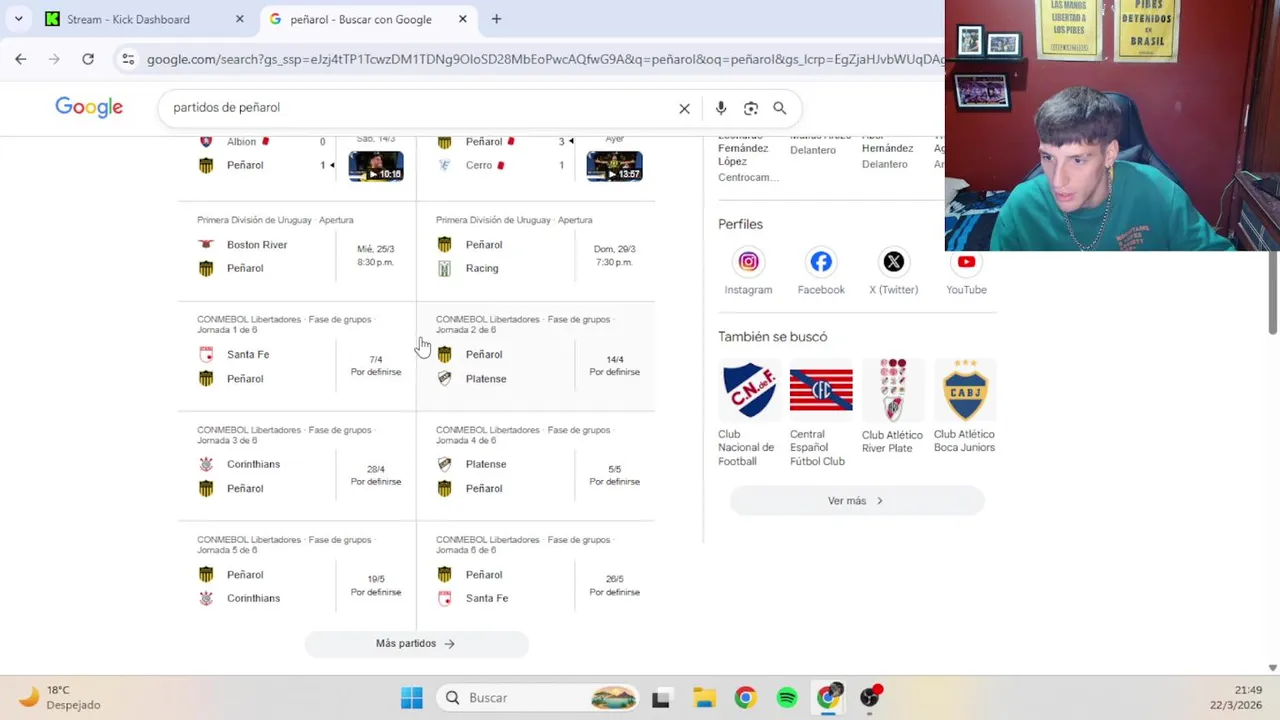
Task: Clear the search box text
Action: [684, 108]
